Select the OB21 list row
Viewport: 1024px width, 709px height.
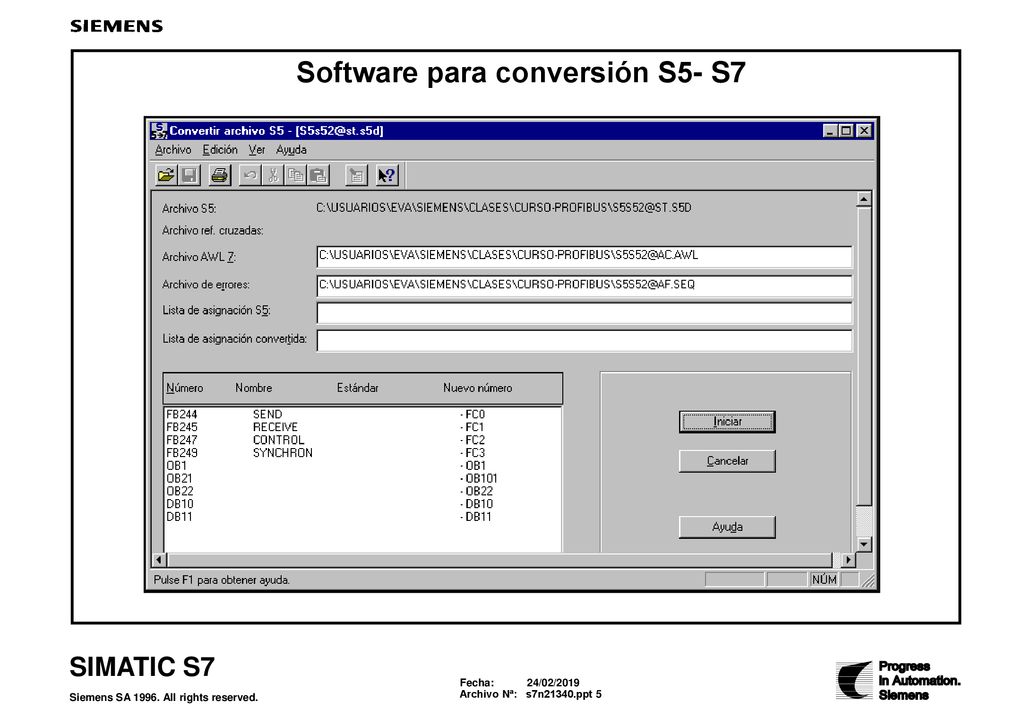pos(362,479)
